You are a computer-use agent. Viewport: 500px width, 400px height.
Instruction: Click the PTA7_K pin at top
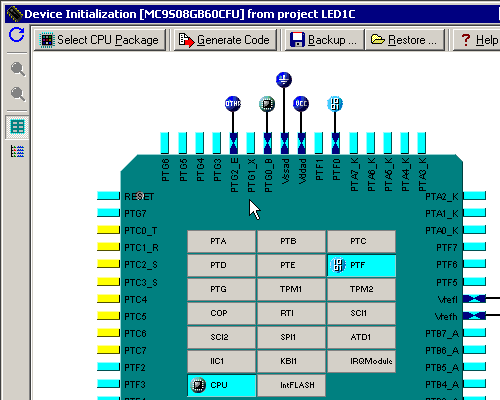pyautogui.click(x=353, y=143)
